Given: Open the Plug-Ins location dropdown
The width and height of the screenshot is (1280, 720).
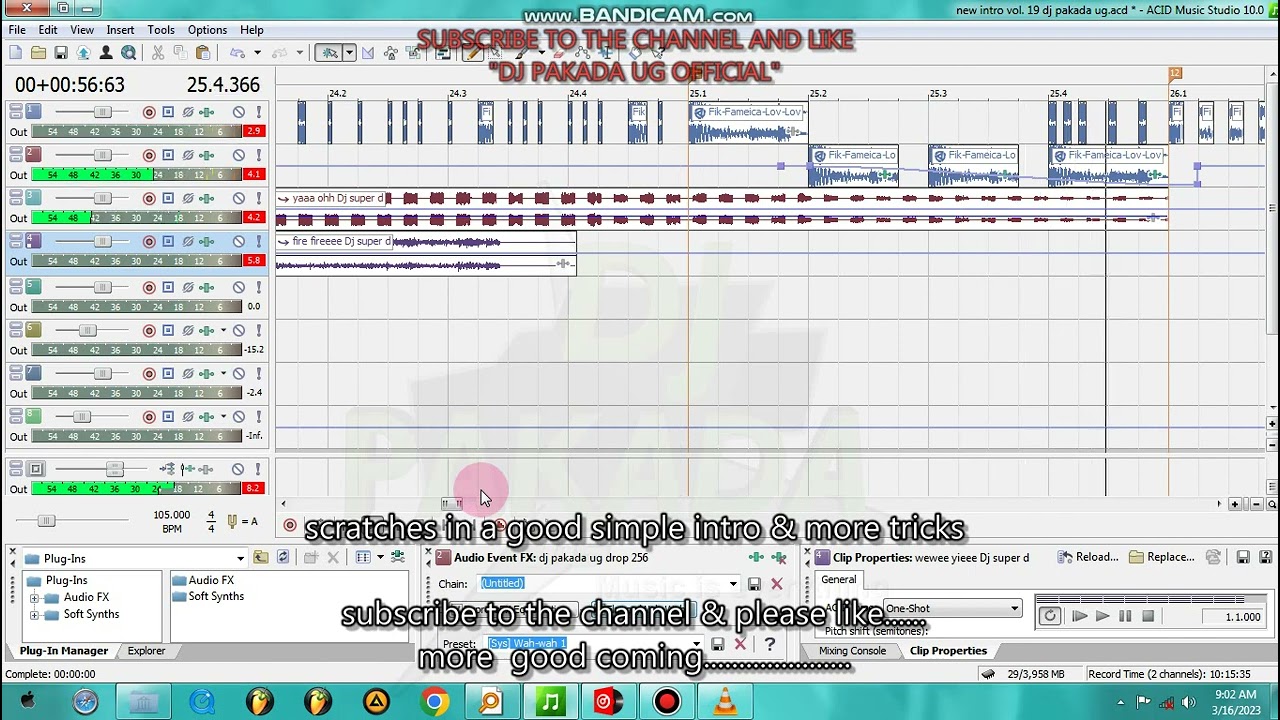Looking at the screenshot, I should [x=240, y=558].
